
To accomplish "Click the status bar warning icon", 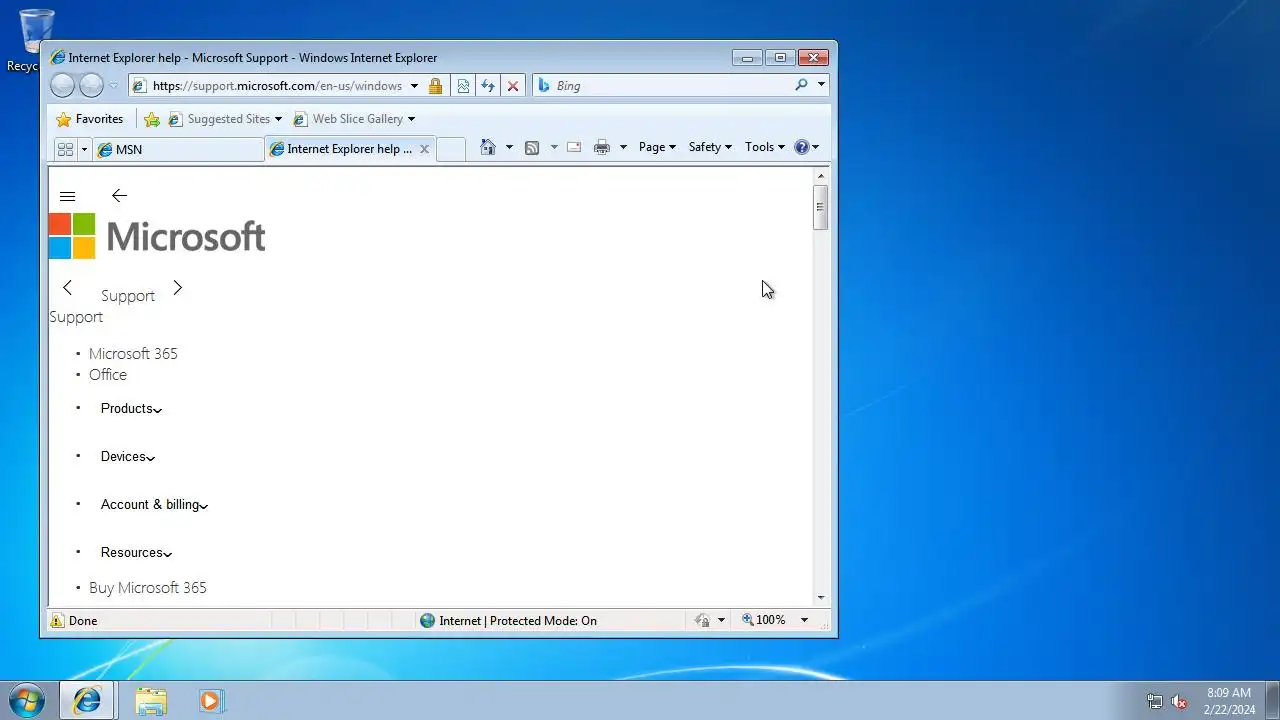I will (x=57, y=621).
